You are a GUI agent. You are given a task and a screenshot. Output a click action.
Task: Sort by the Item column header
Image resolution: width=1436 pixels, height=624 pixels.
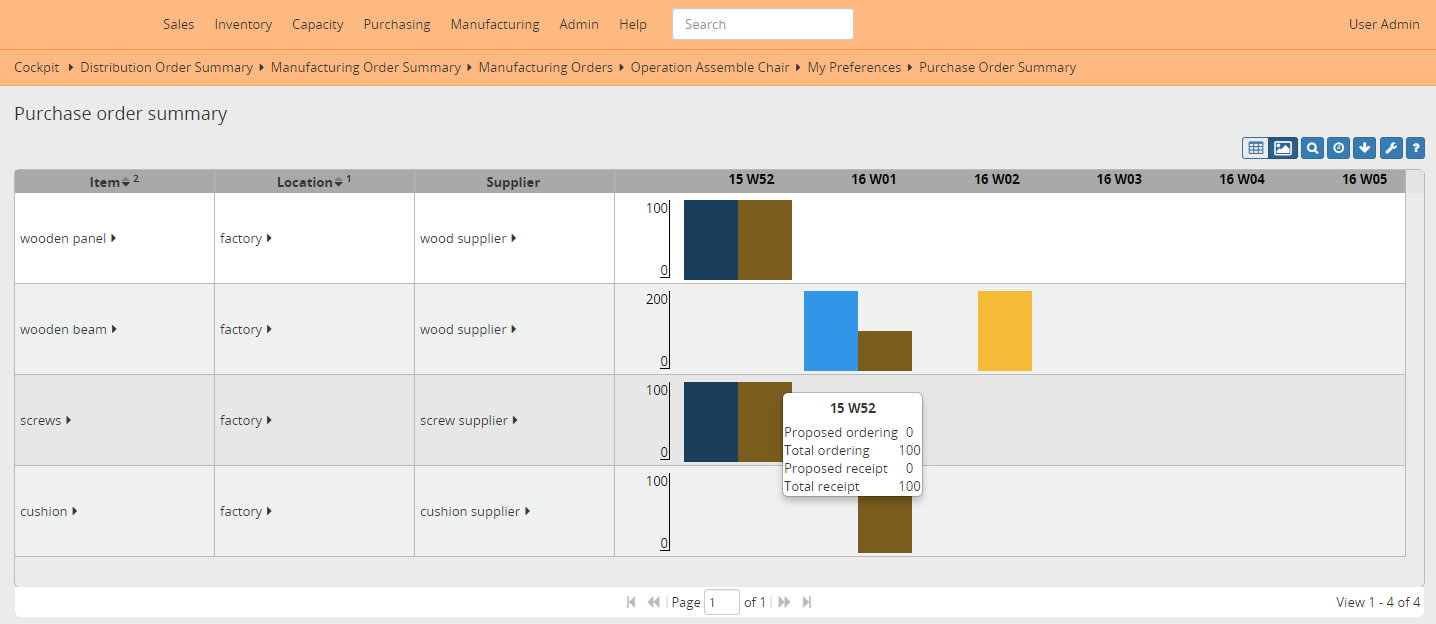[104, 182]
